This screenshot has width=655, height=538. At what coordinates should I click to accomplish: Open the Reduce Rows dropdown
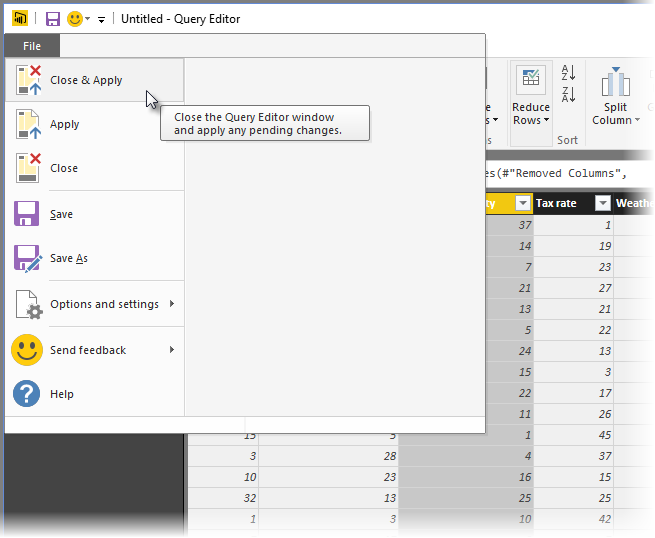[531, 114]
